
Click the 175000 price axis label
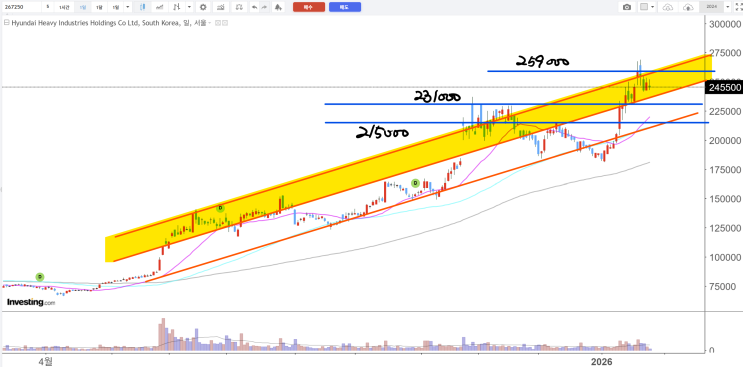[725, 170]
